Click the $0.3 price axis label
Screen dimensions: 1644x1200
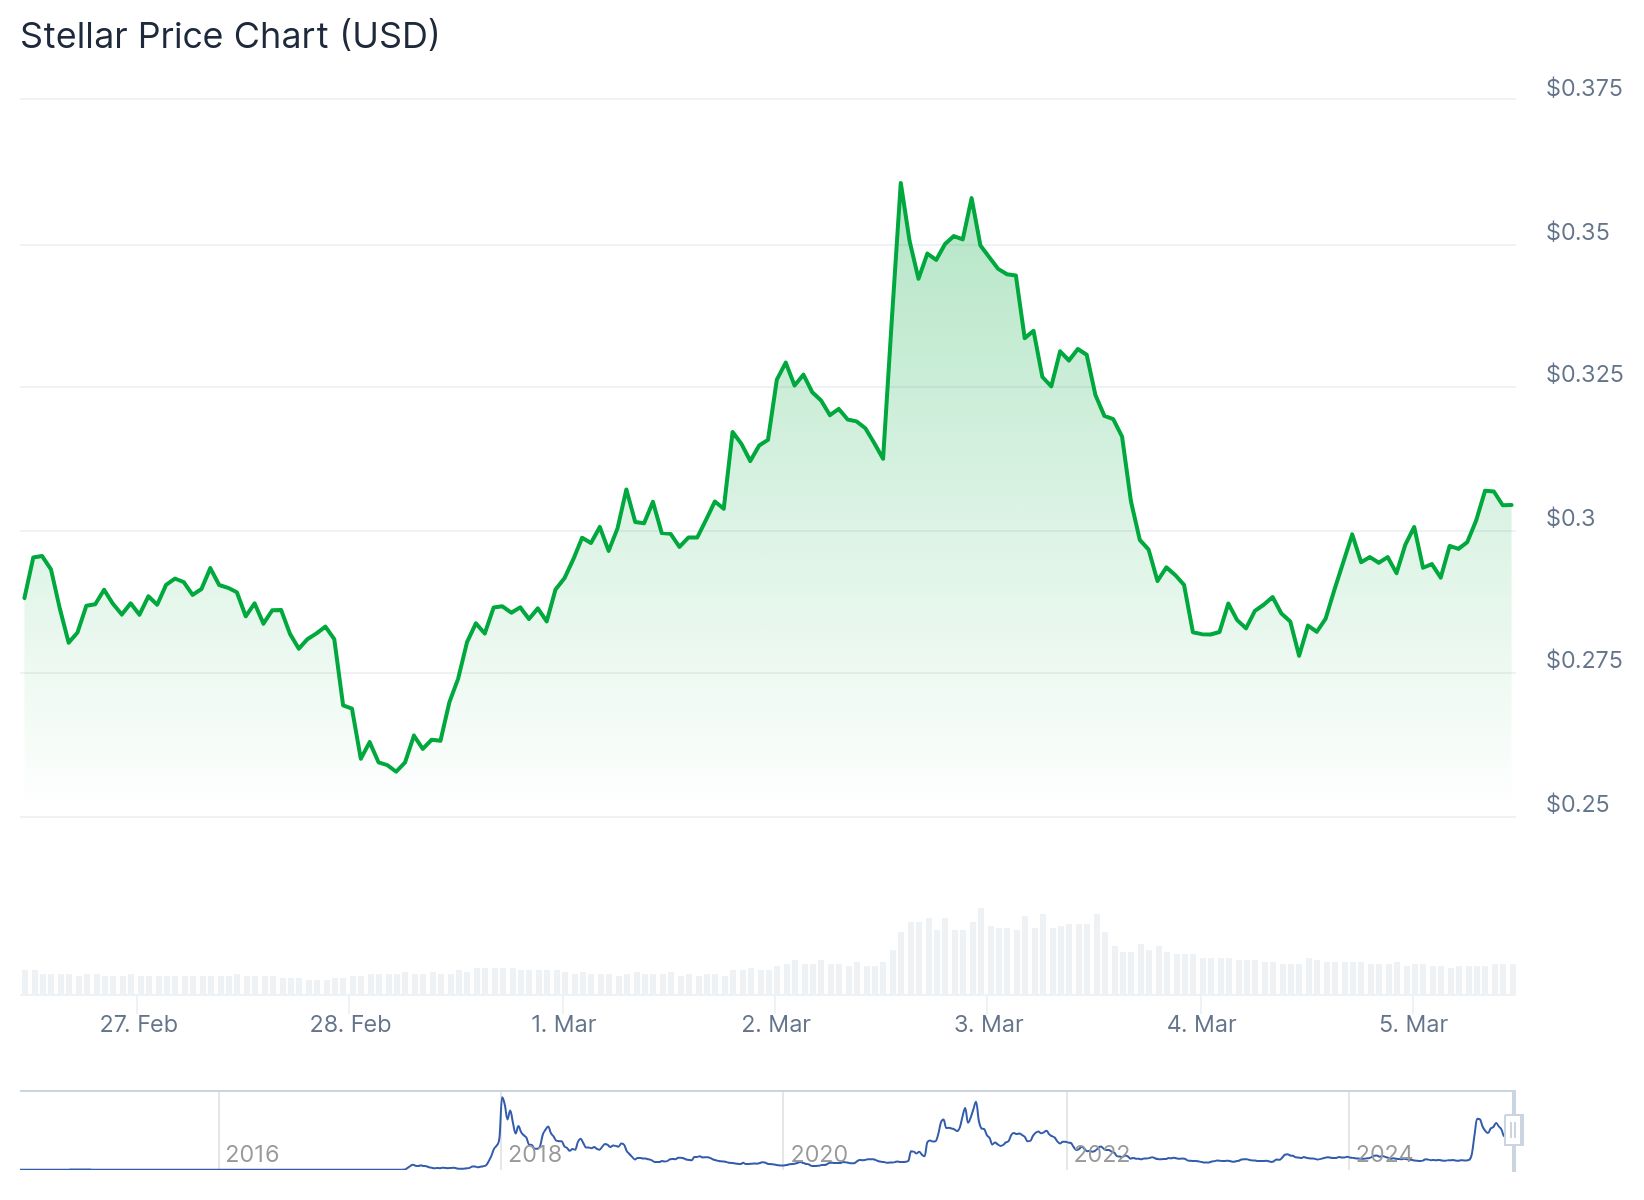(1571, 518)
